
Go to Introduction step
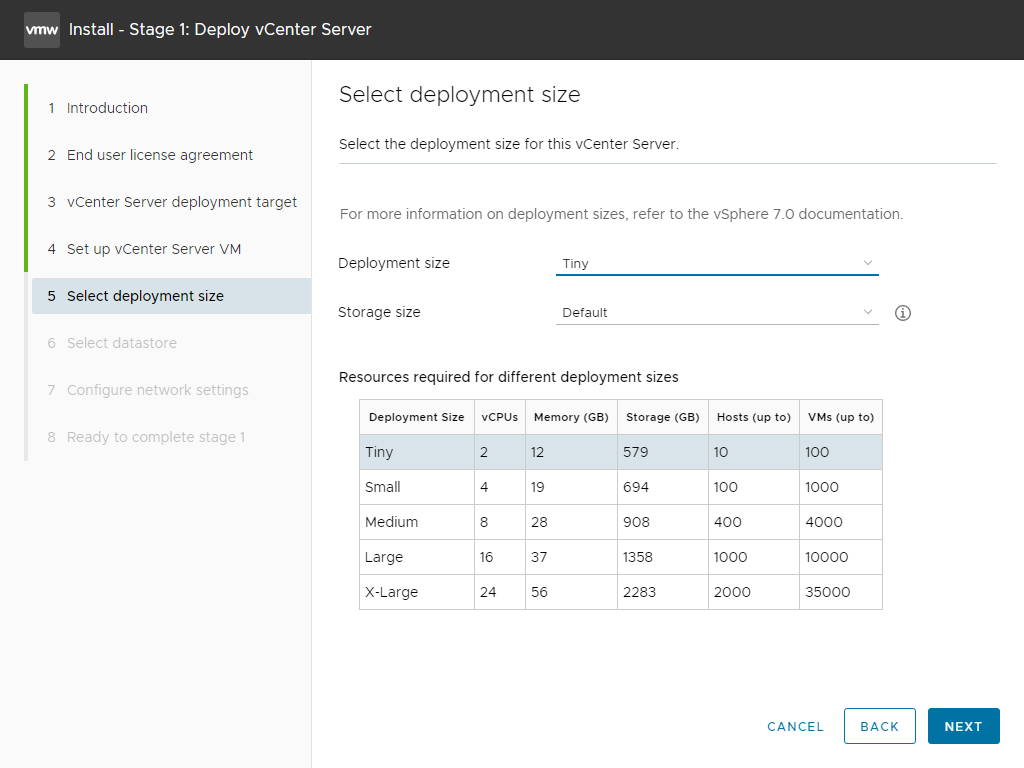click(x=107, y=108)
